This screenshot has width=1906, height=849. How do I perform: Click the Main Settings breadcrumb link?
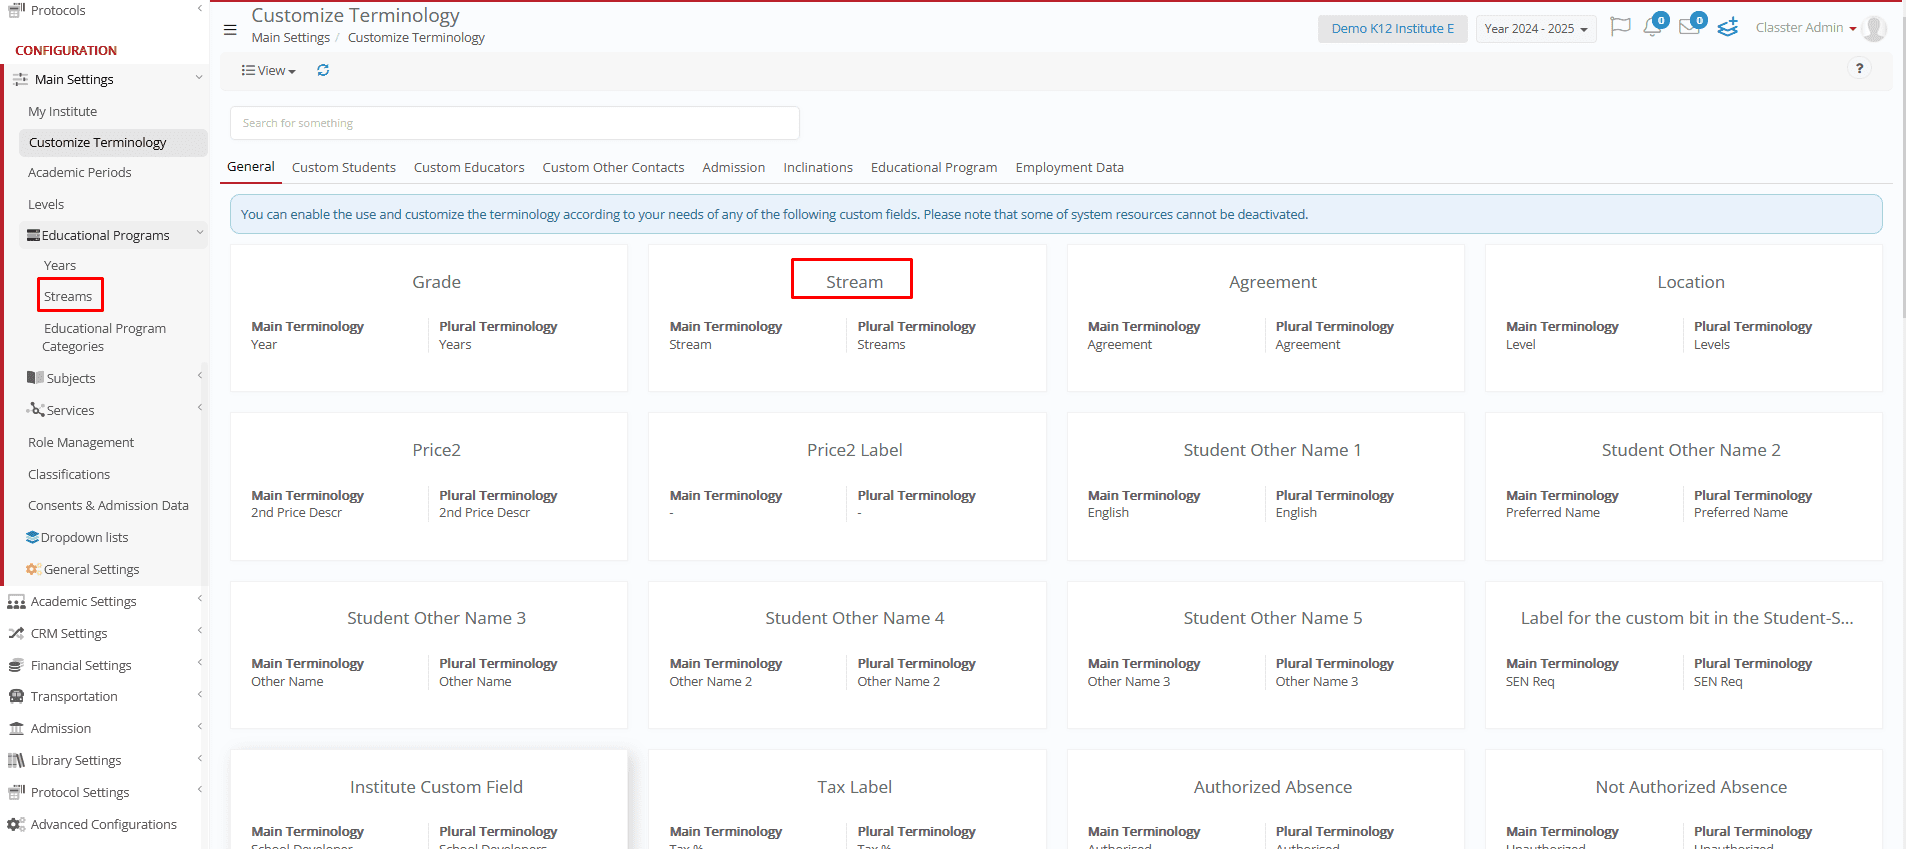(291, 38)
